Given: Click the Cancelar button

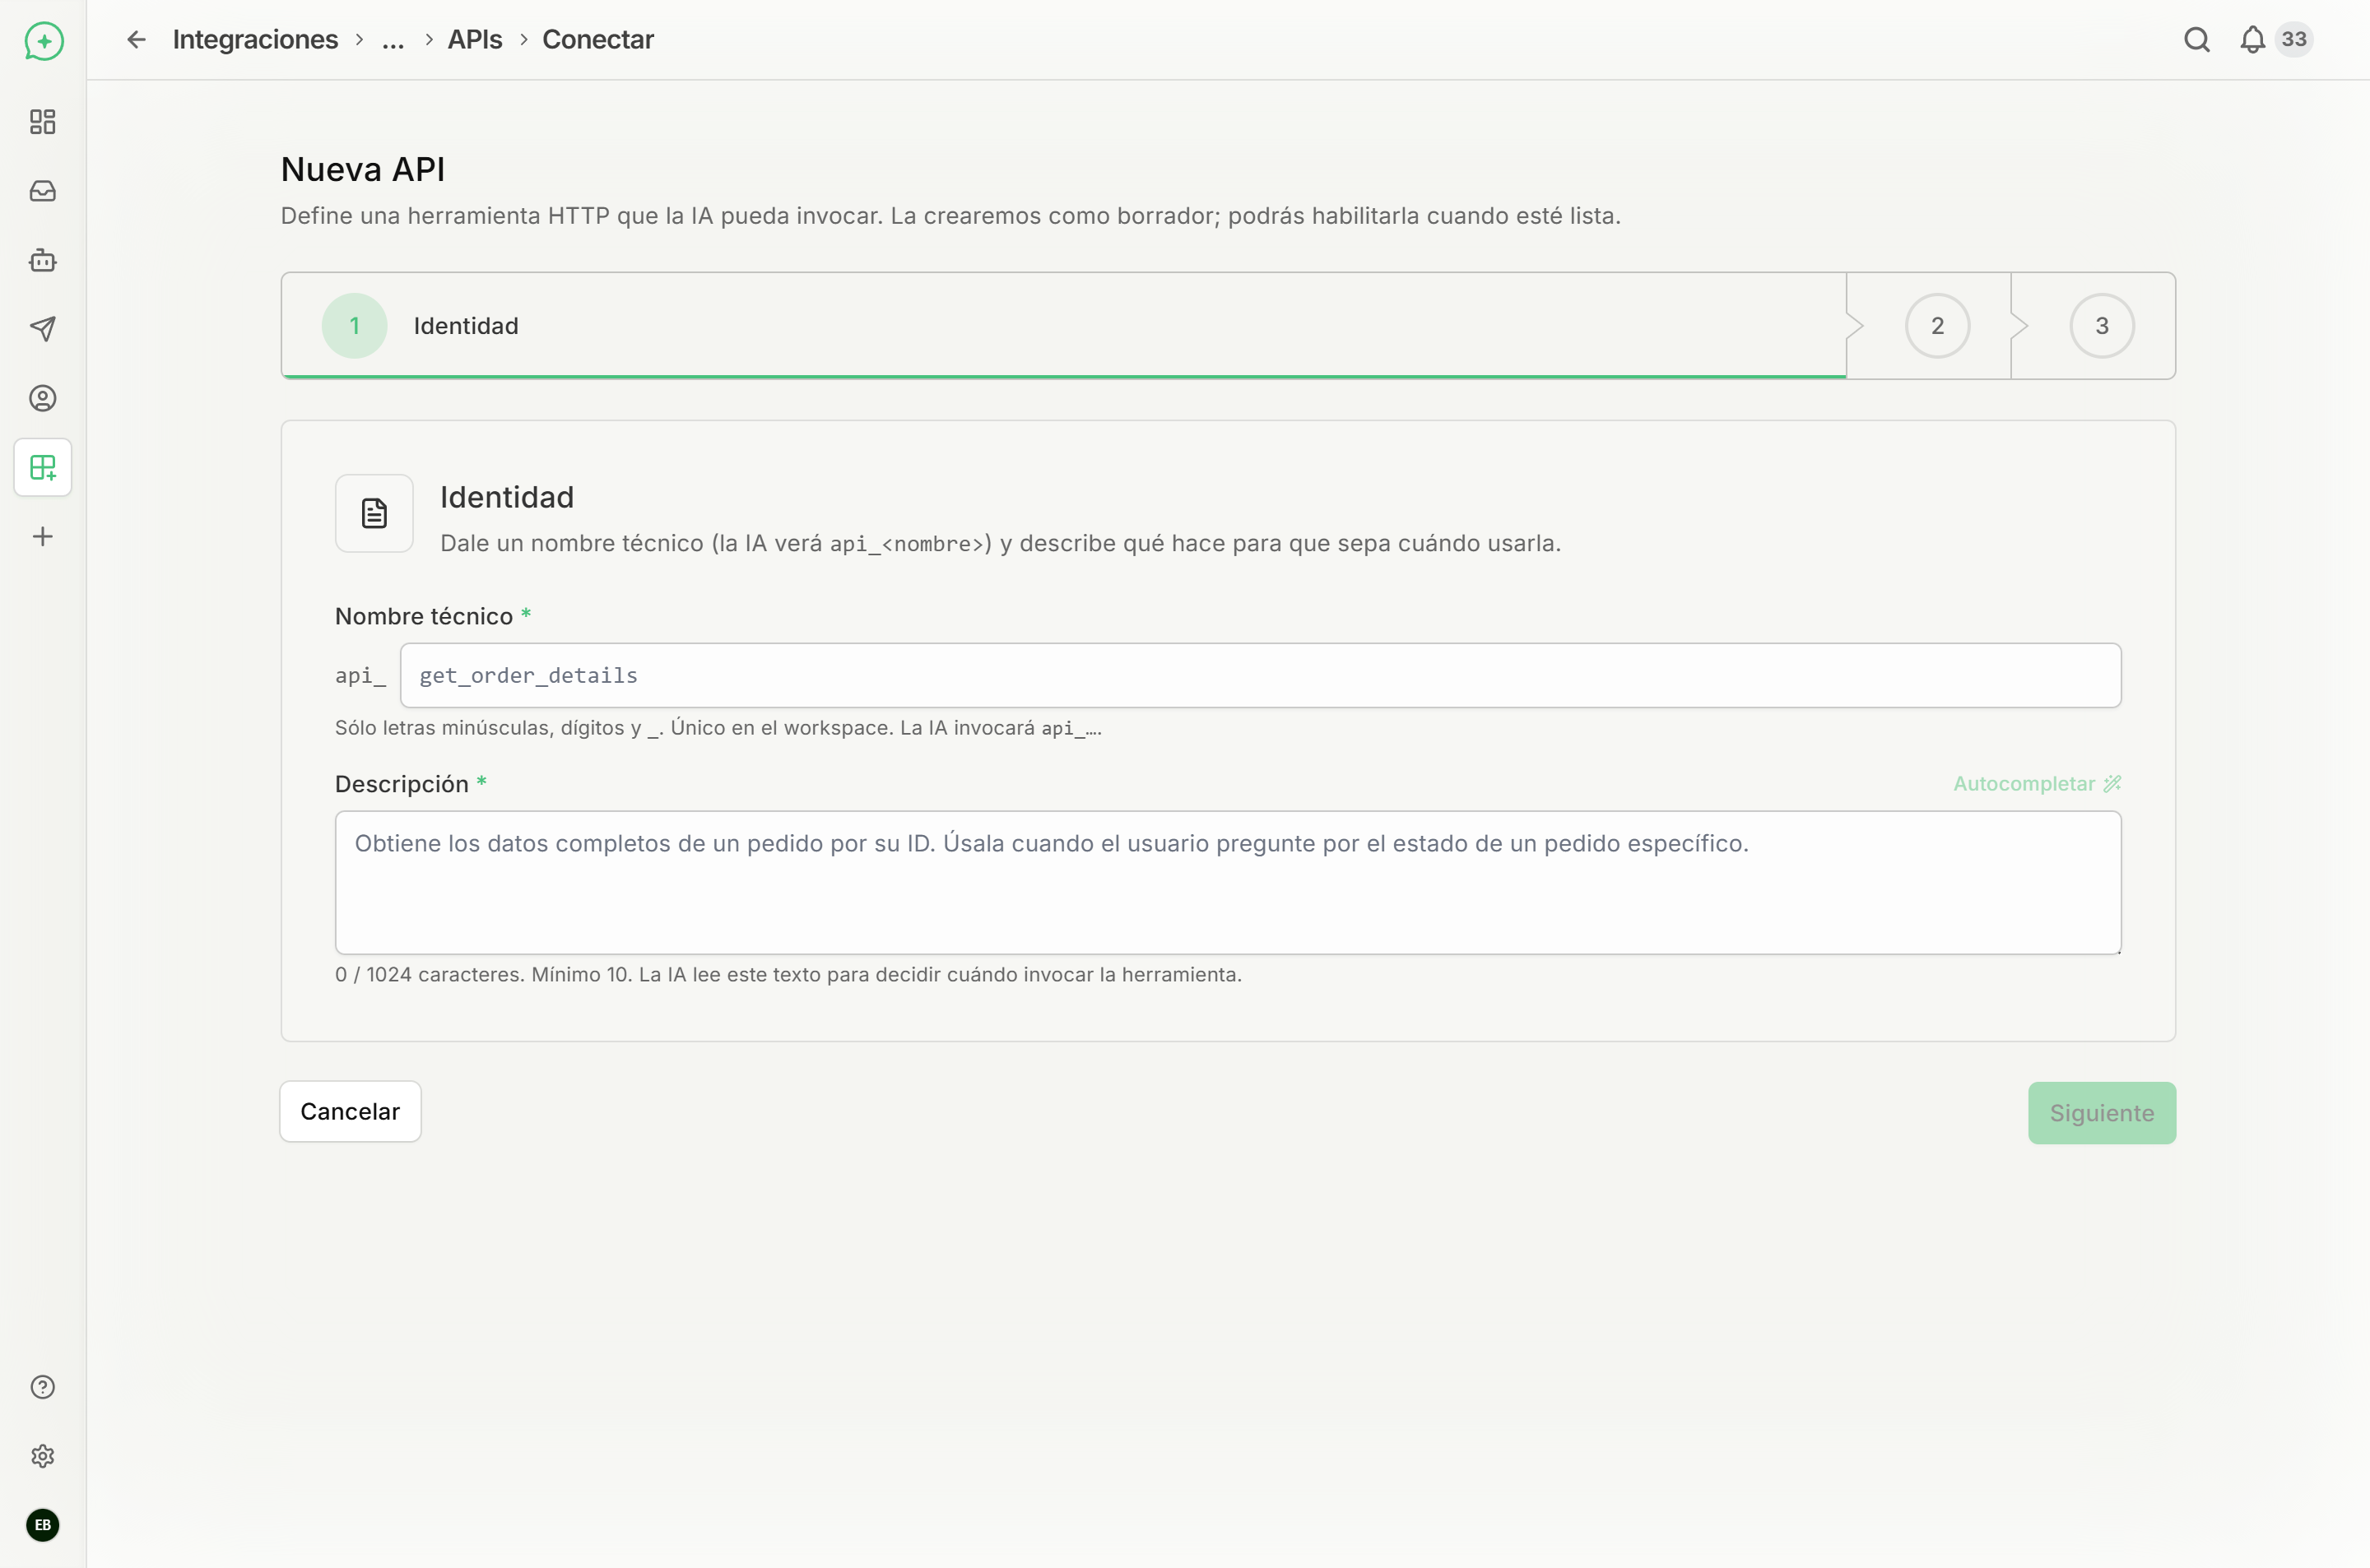Looking at the screenshot, I should point(350,1111).
